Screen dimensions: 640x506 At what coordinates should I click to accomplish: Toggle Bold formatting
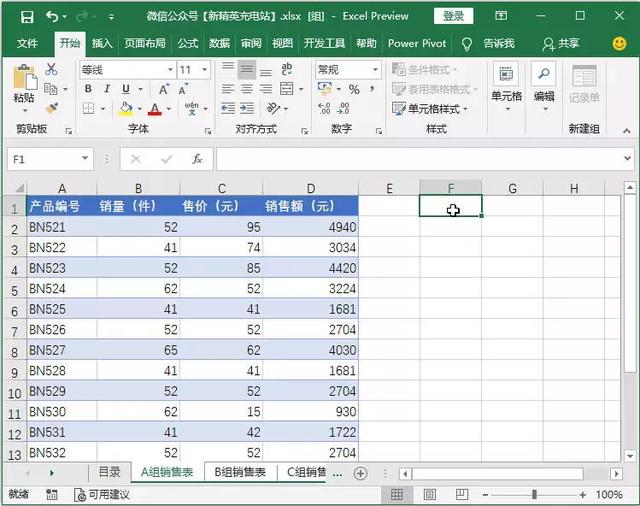coord(88,89)
